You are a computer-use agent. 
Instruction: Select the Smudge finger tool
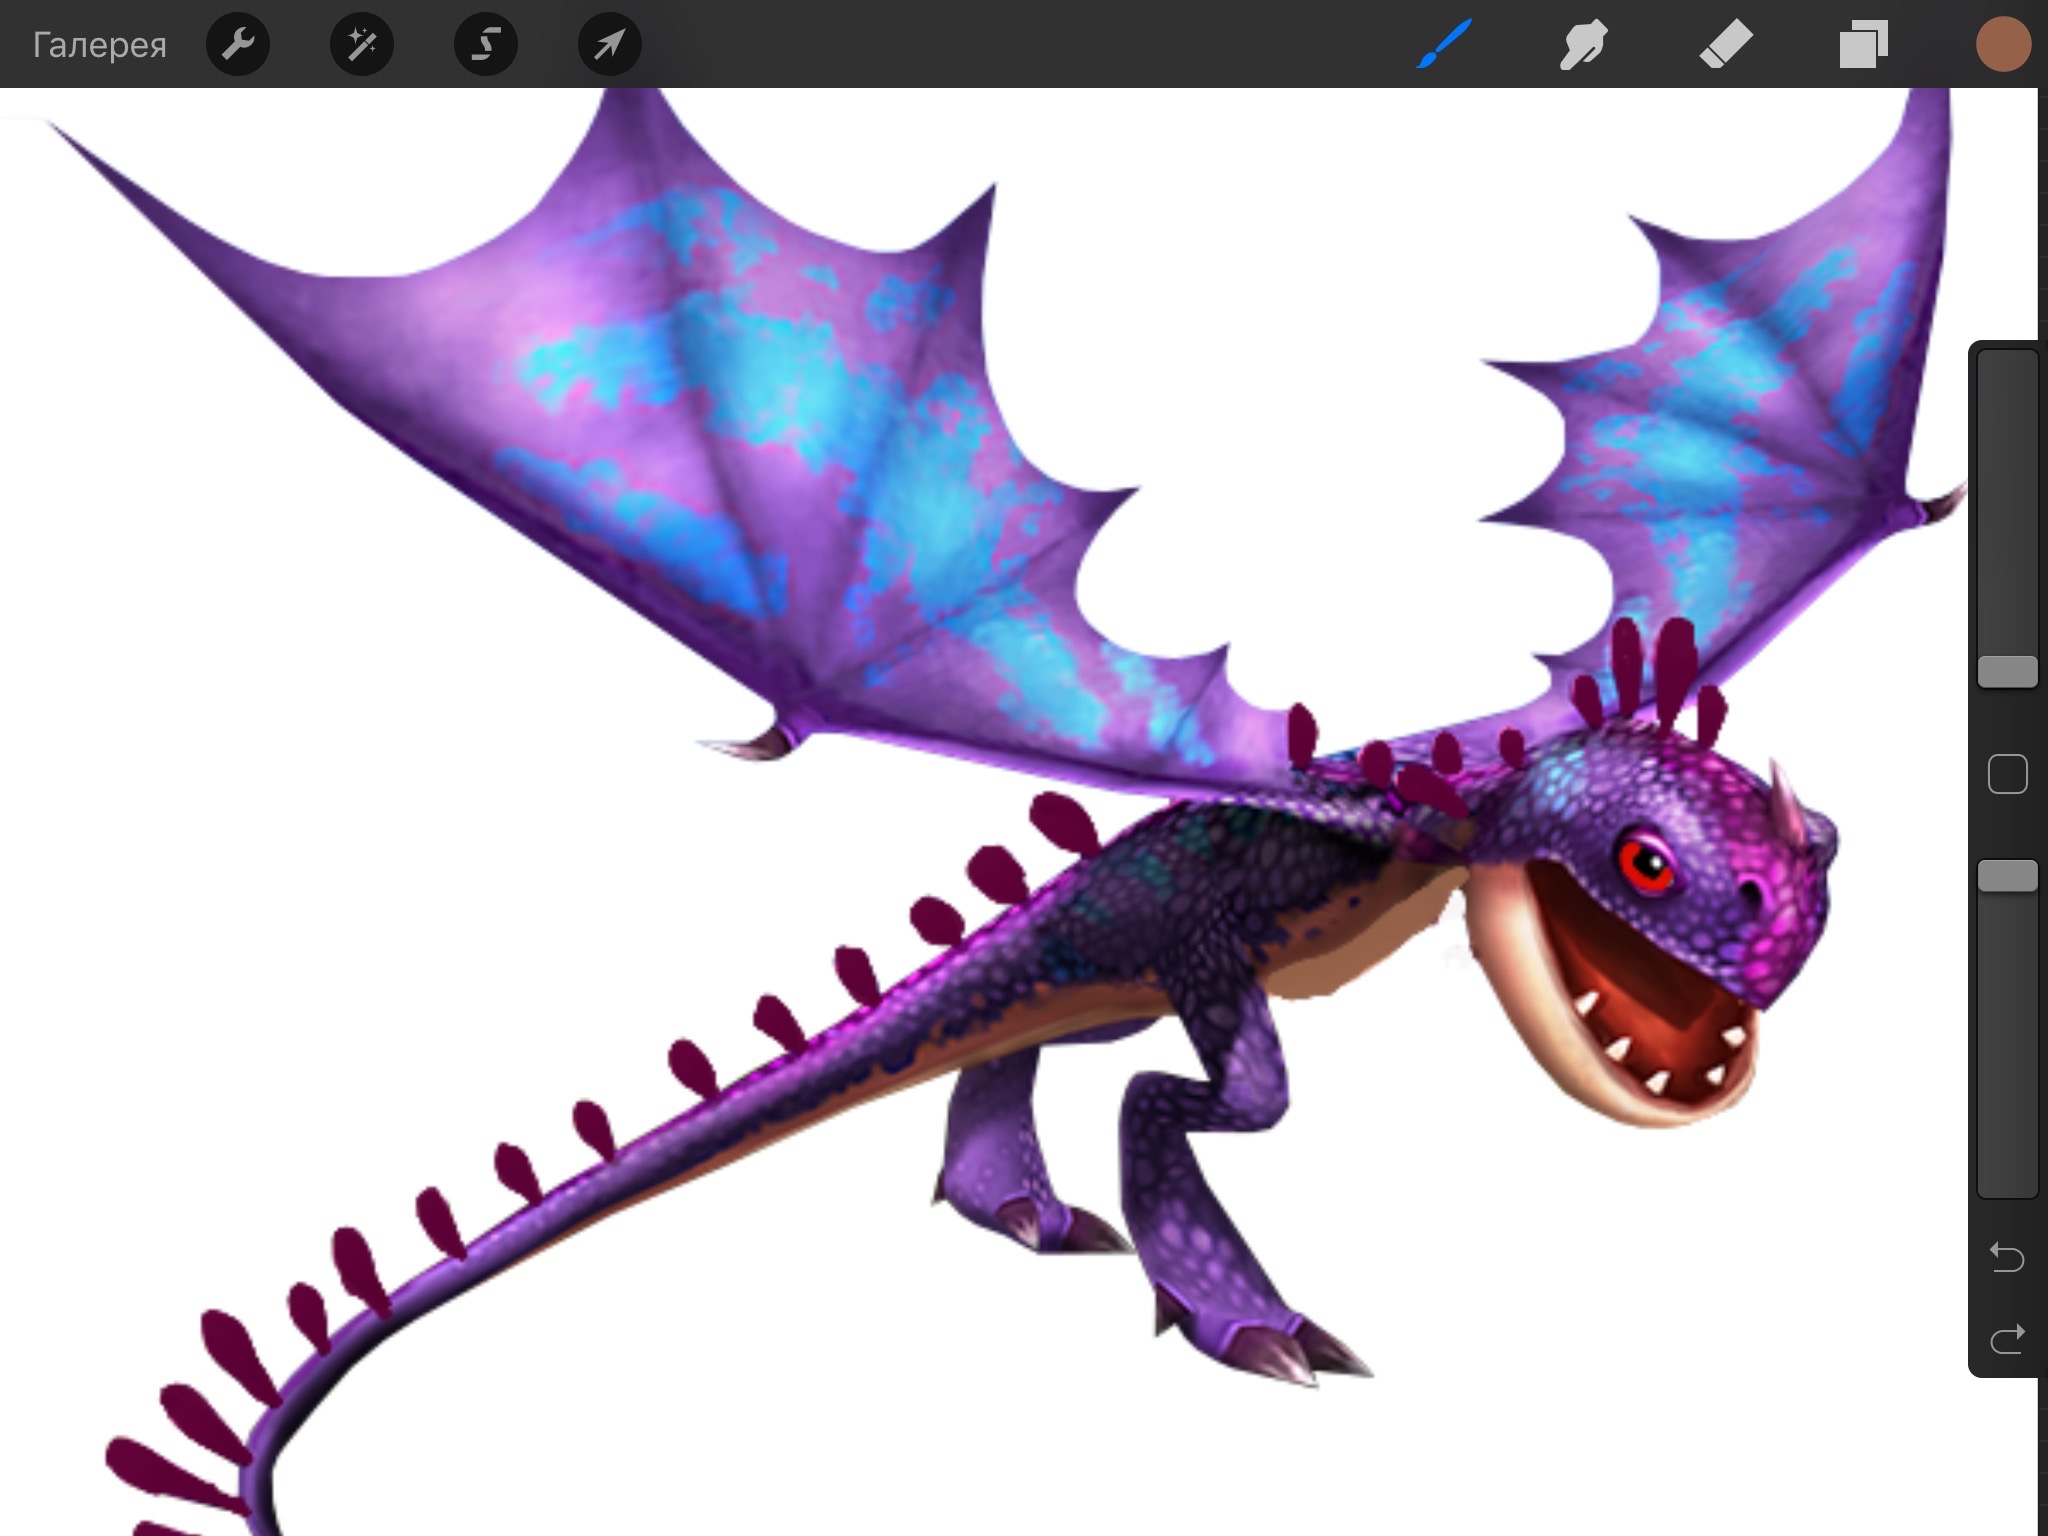1583,45
